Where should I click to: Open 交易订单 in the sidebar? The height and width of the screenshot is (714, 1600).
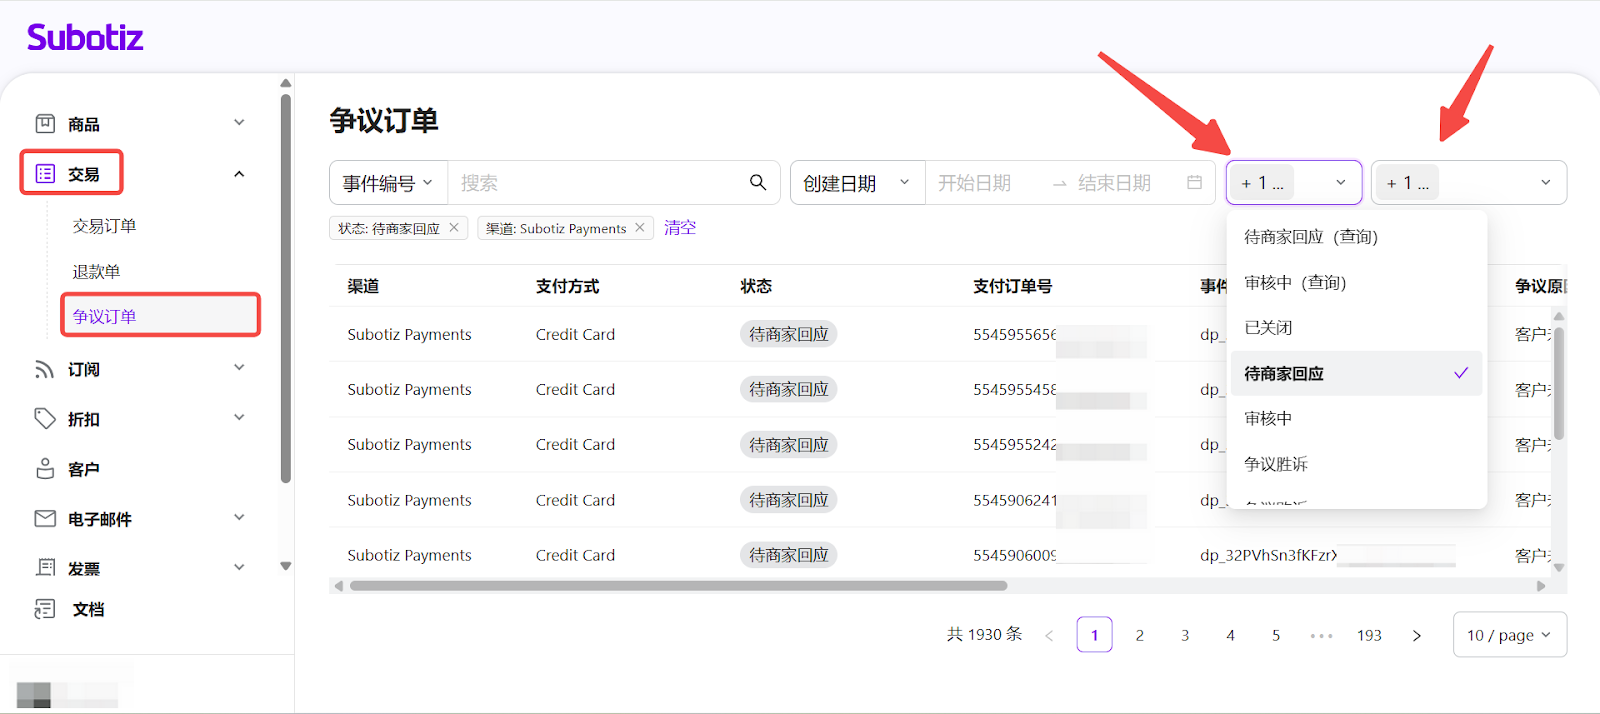(104, 226)
